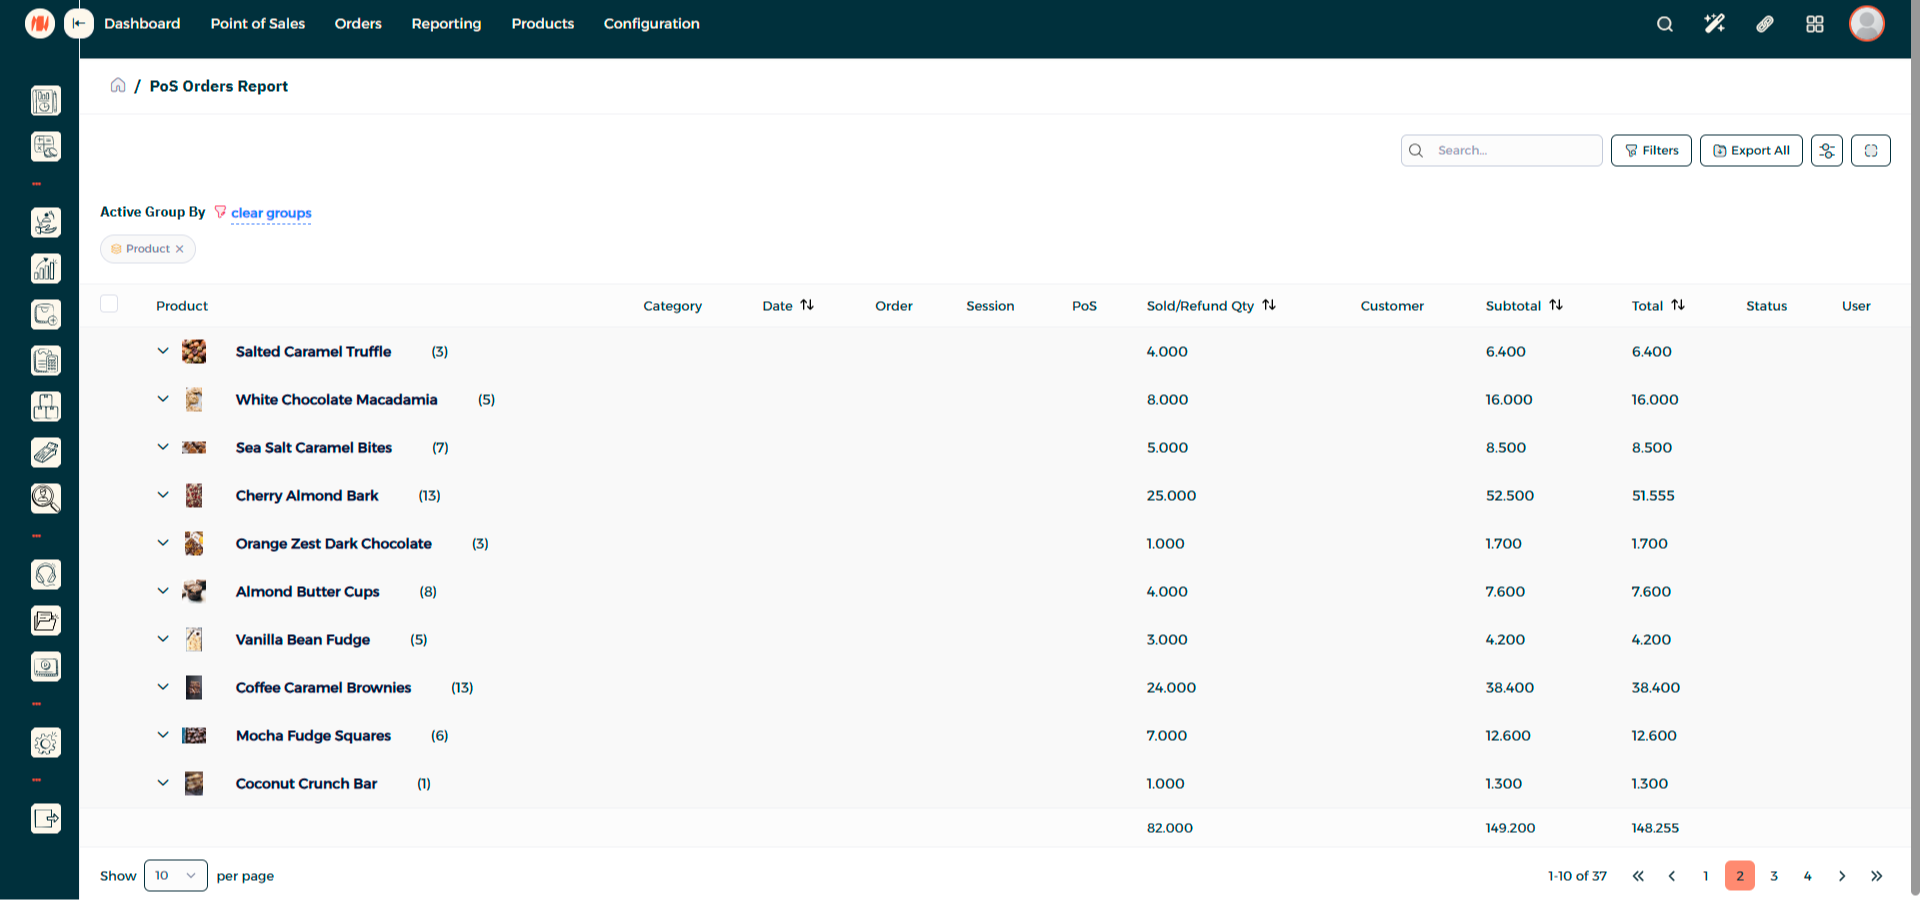Open the stacked boxes inventory sidebar icon
The image size is (1920, 913).
click(45, 406)
